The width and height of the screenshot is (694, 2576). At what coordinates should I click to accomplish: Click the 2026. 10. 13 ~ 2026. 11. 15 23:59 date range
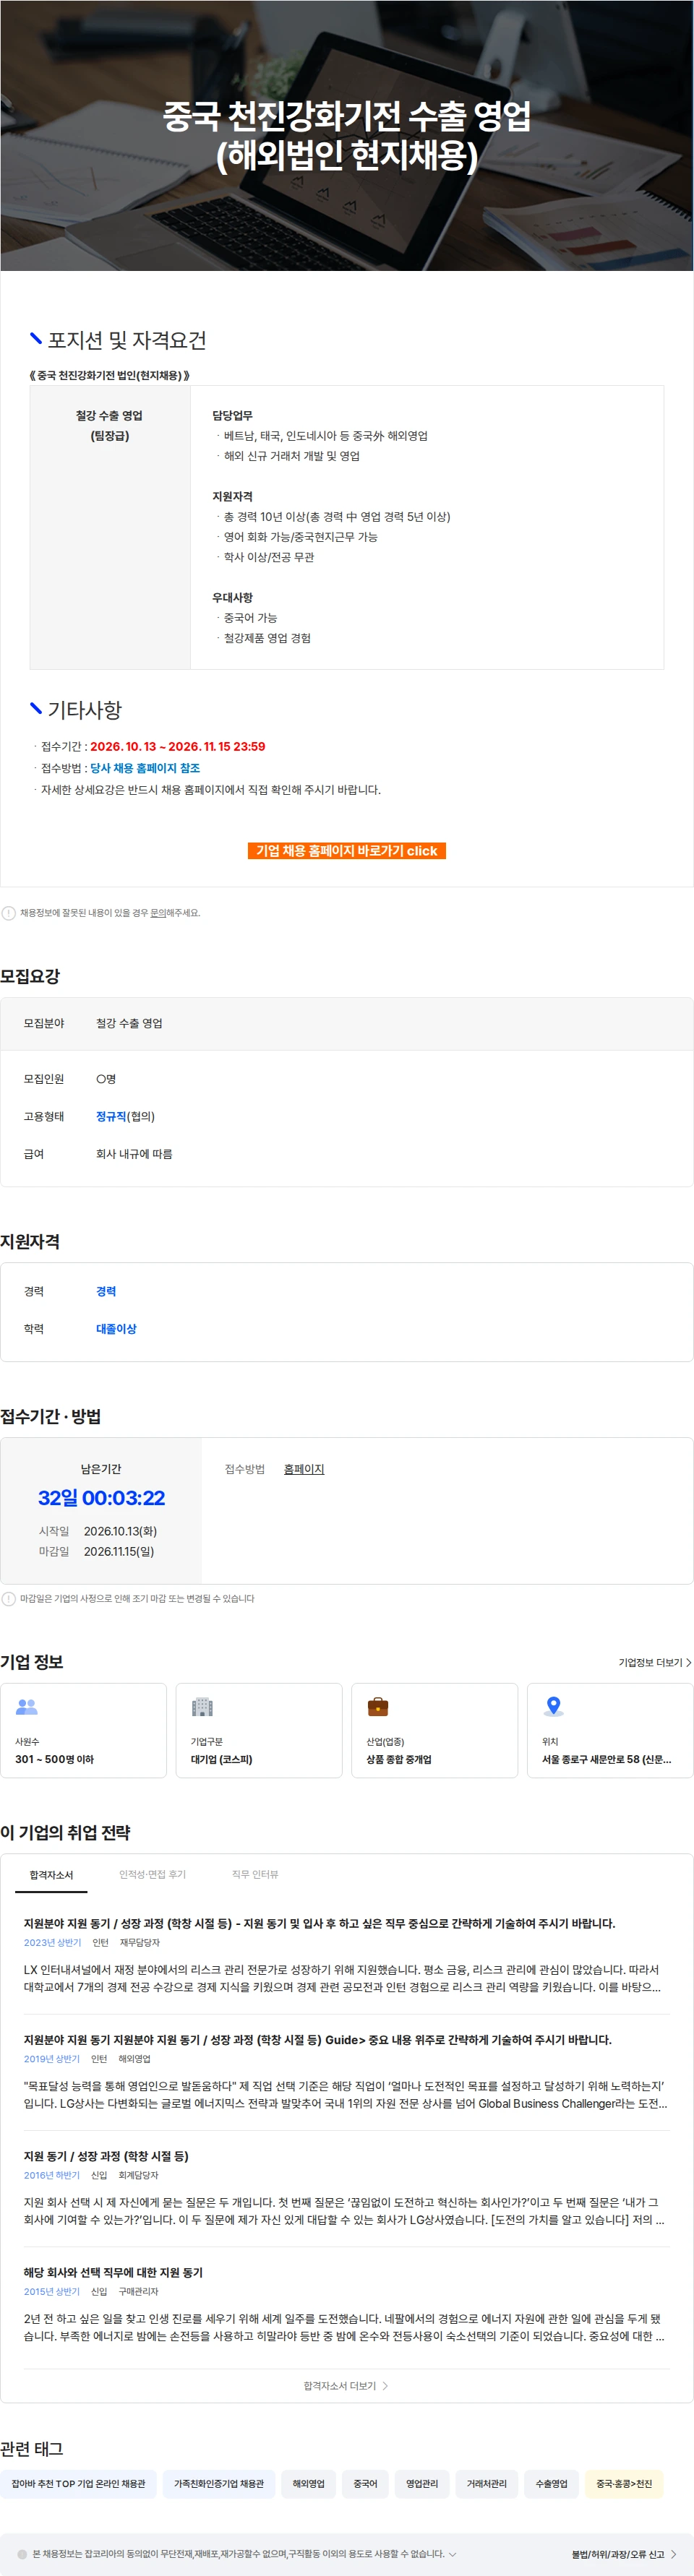(x=177, y=746)
